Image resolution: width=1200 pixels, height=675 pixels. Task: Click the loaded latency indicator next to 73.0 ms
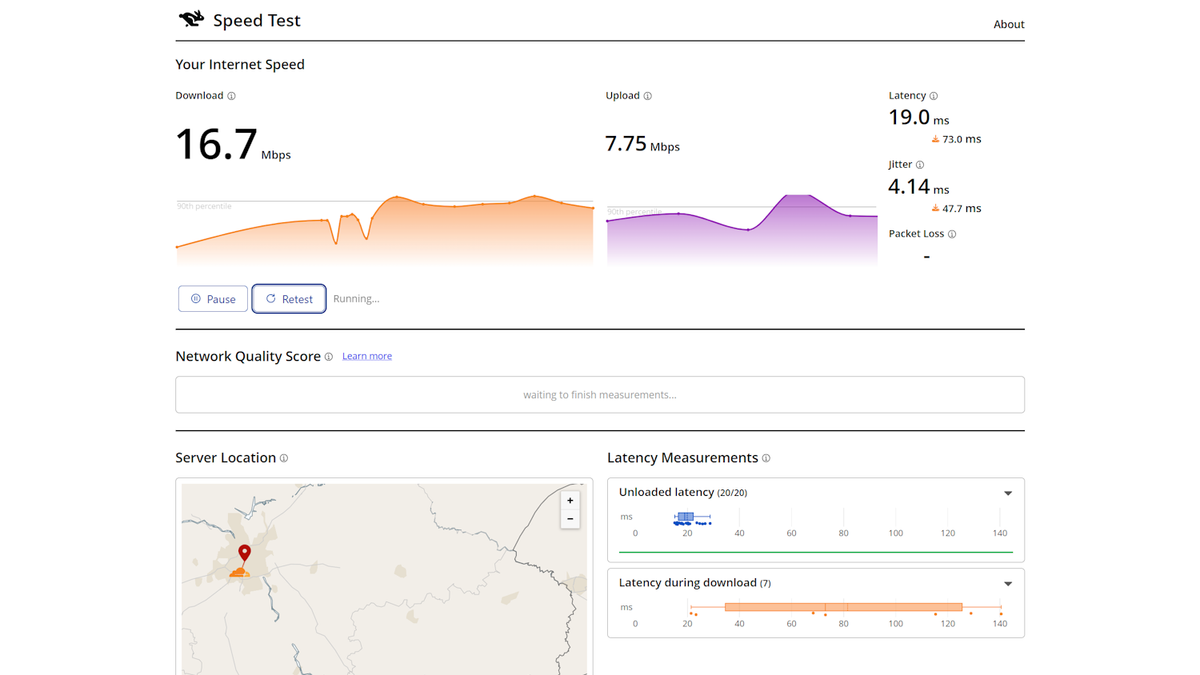tap(933, 139)
